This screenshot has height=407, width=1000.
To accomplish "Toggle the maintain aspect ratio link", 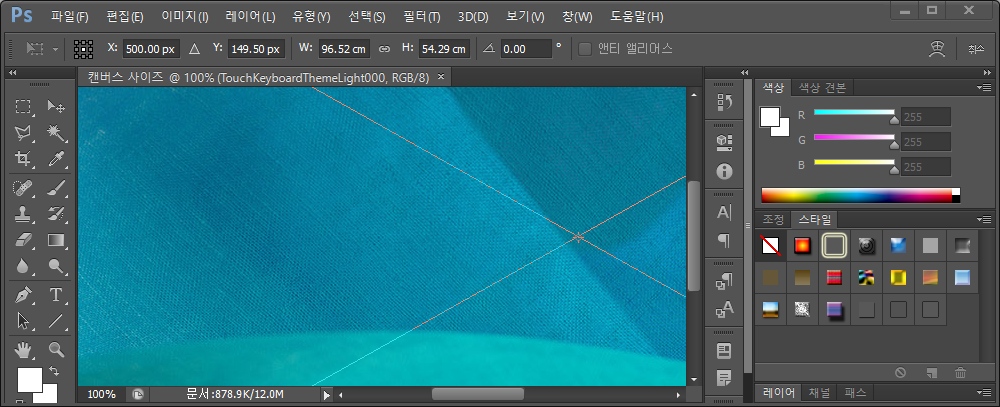I will coord(384,48).
